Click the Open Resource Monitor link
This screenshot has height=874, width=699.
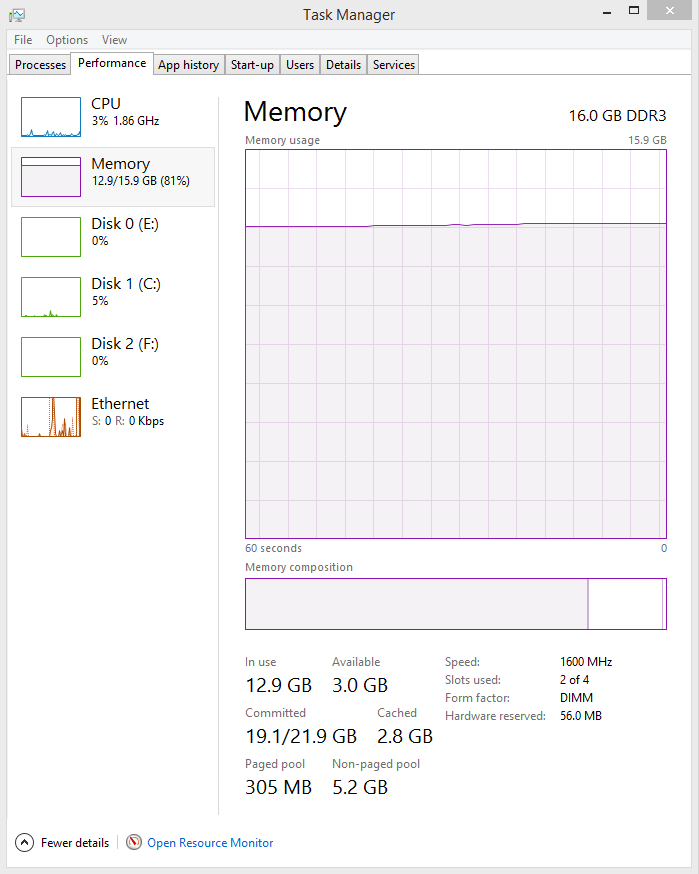tap(210, 843)
